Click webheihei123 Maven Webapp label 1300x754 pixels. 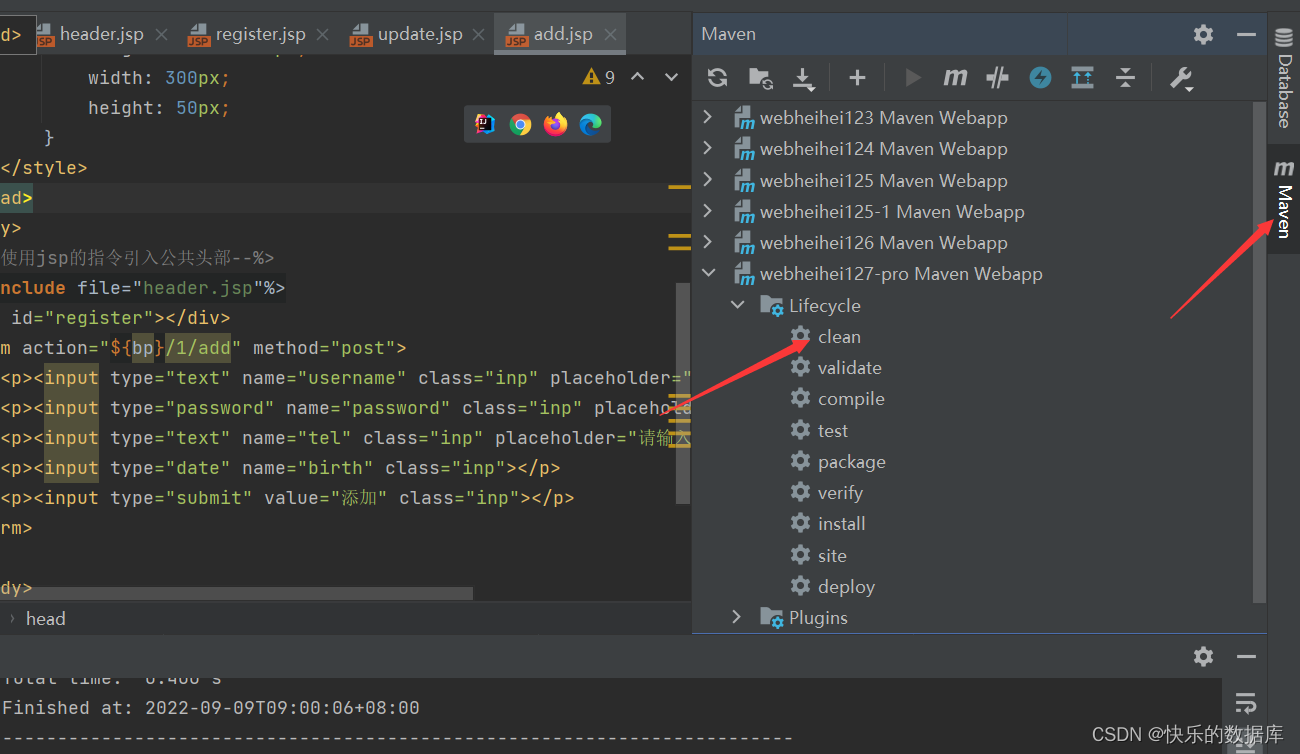pyautogui.click(x=884, y=117)
